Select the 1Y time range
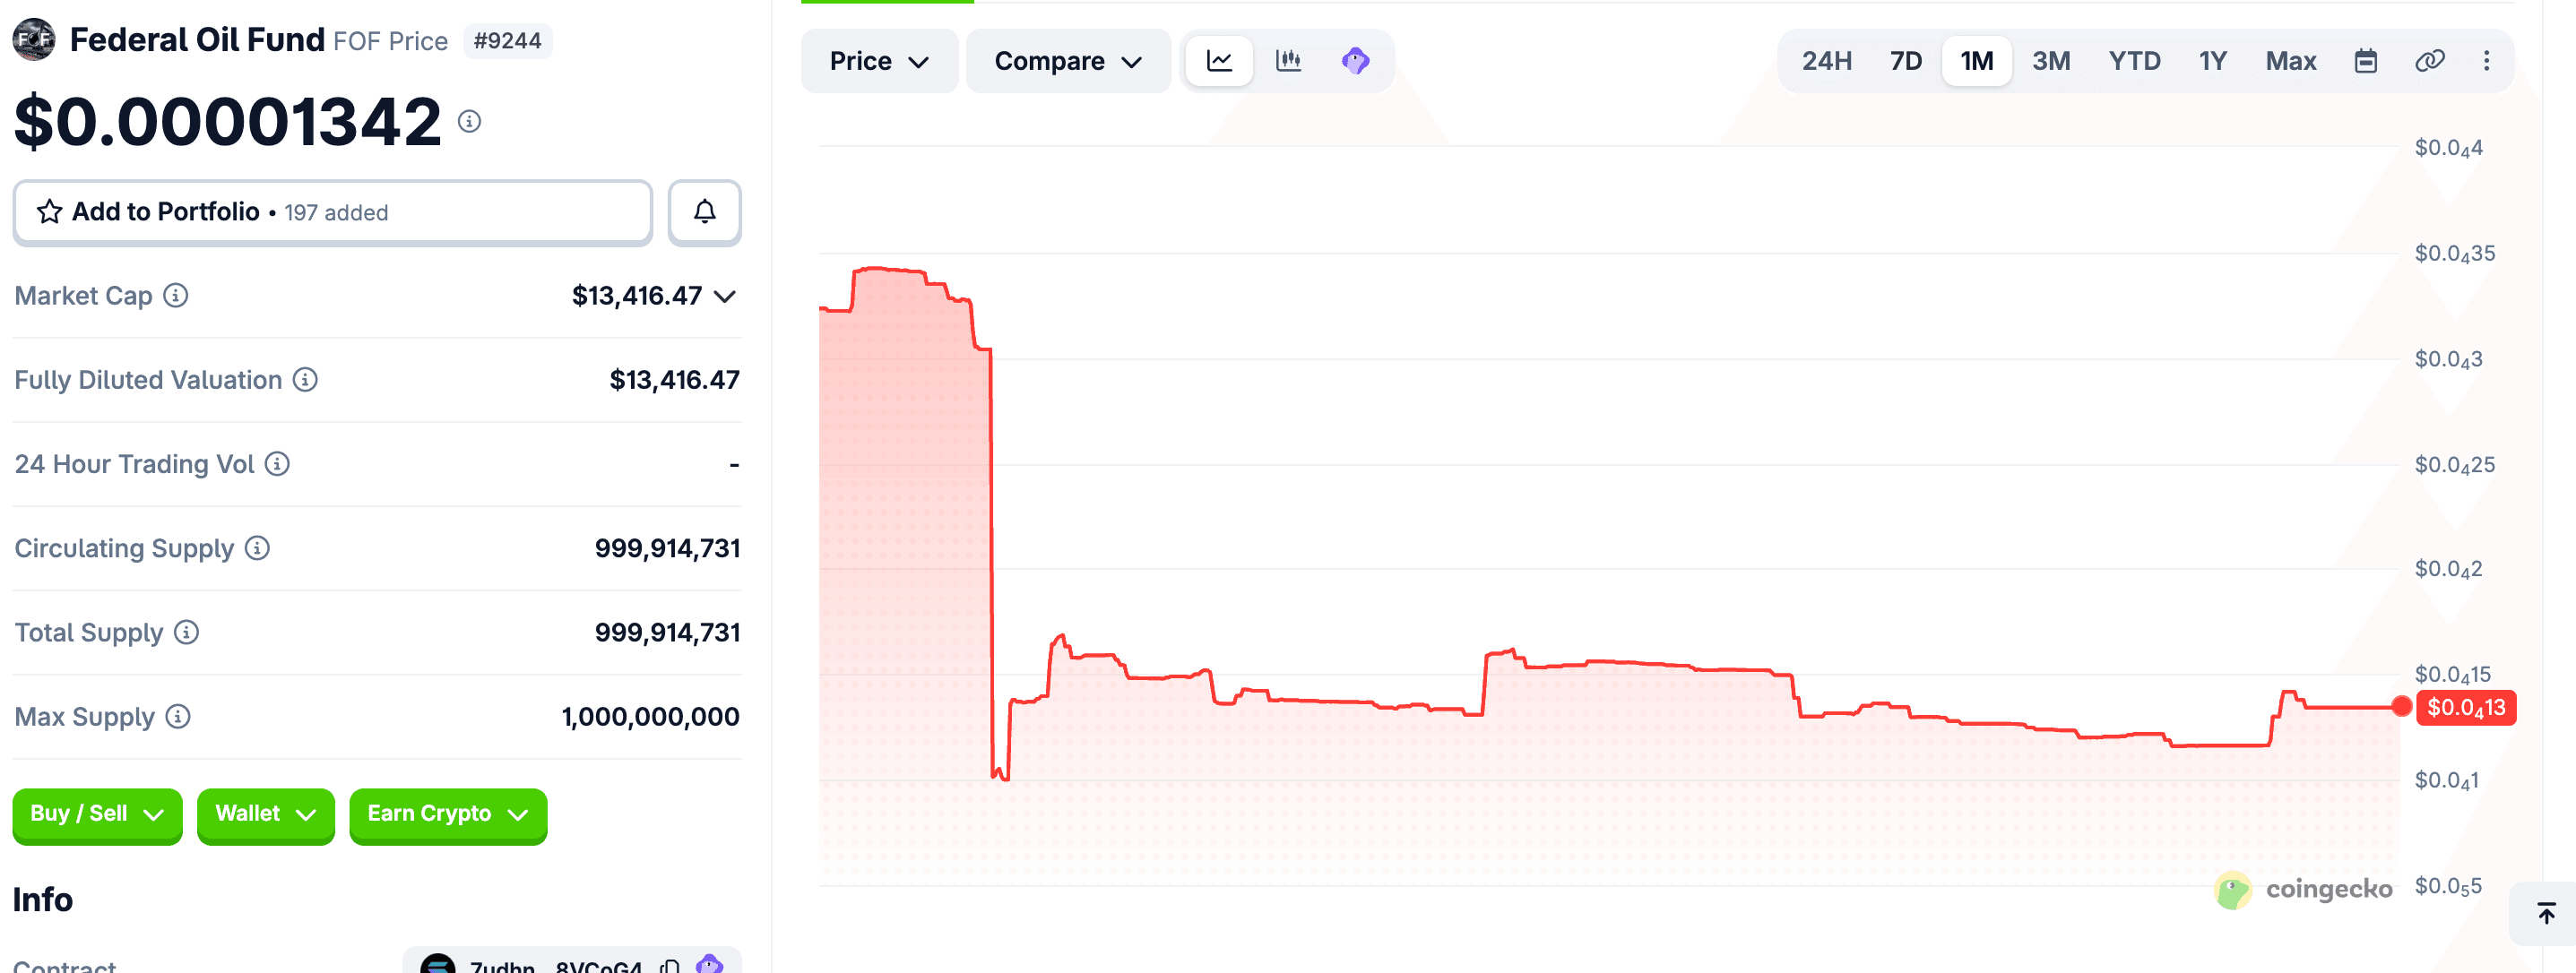This screenshot has width=2576, height=973. (2212, 61)
